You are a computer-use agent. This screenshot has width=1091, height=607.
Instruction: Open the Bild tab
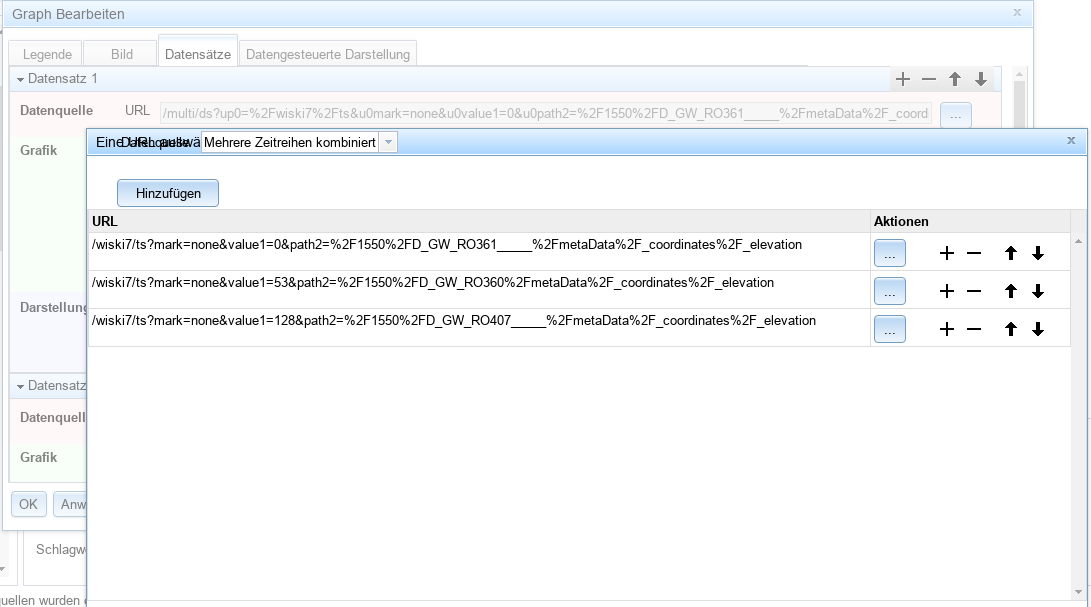pos(121,55)
